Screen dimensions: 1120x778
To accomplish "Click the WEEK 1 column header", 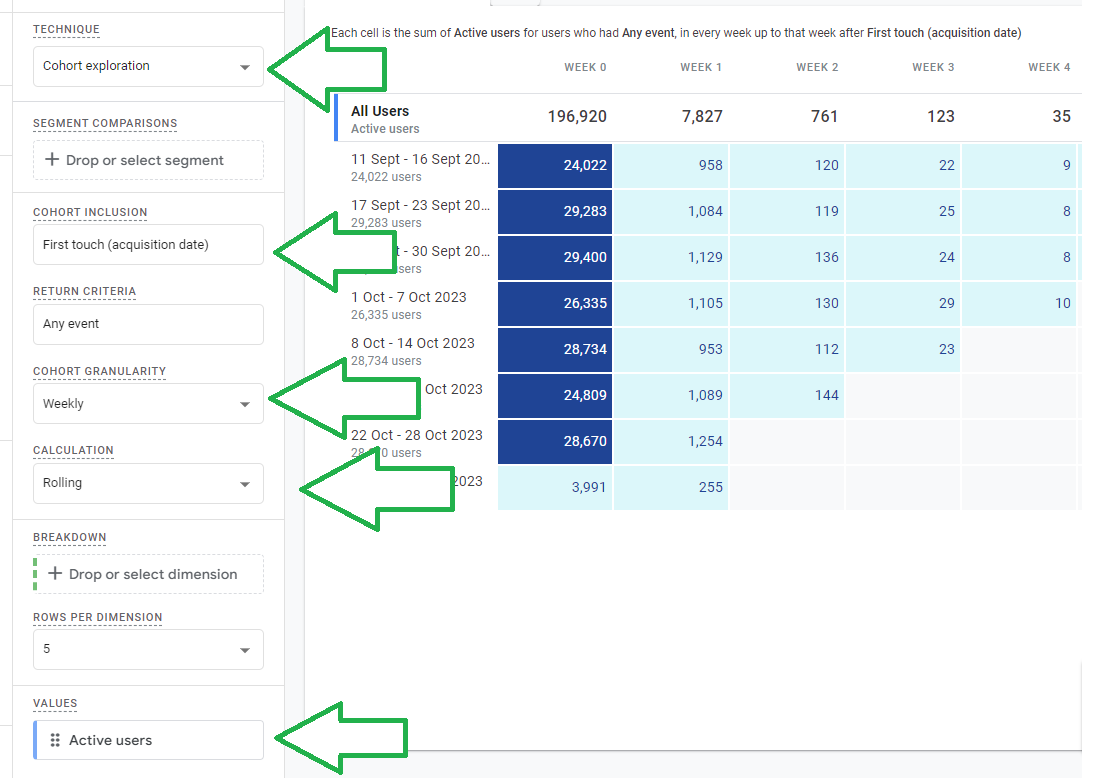I will pos(701,67).
